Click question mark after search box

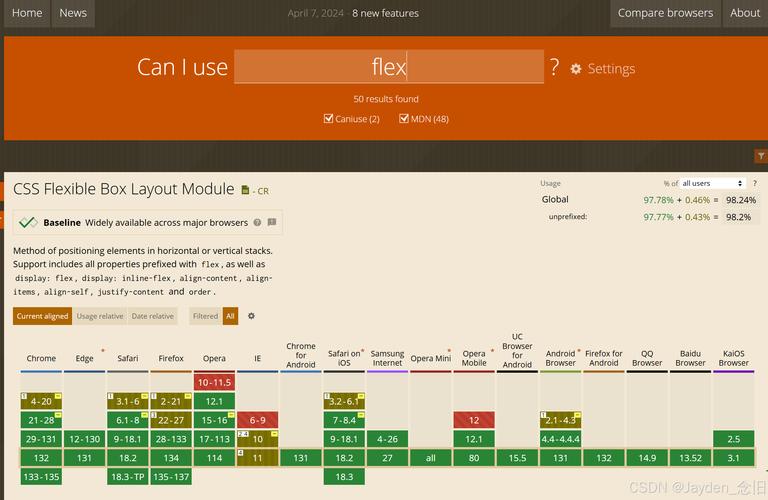[554, 67]
